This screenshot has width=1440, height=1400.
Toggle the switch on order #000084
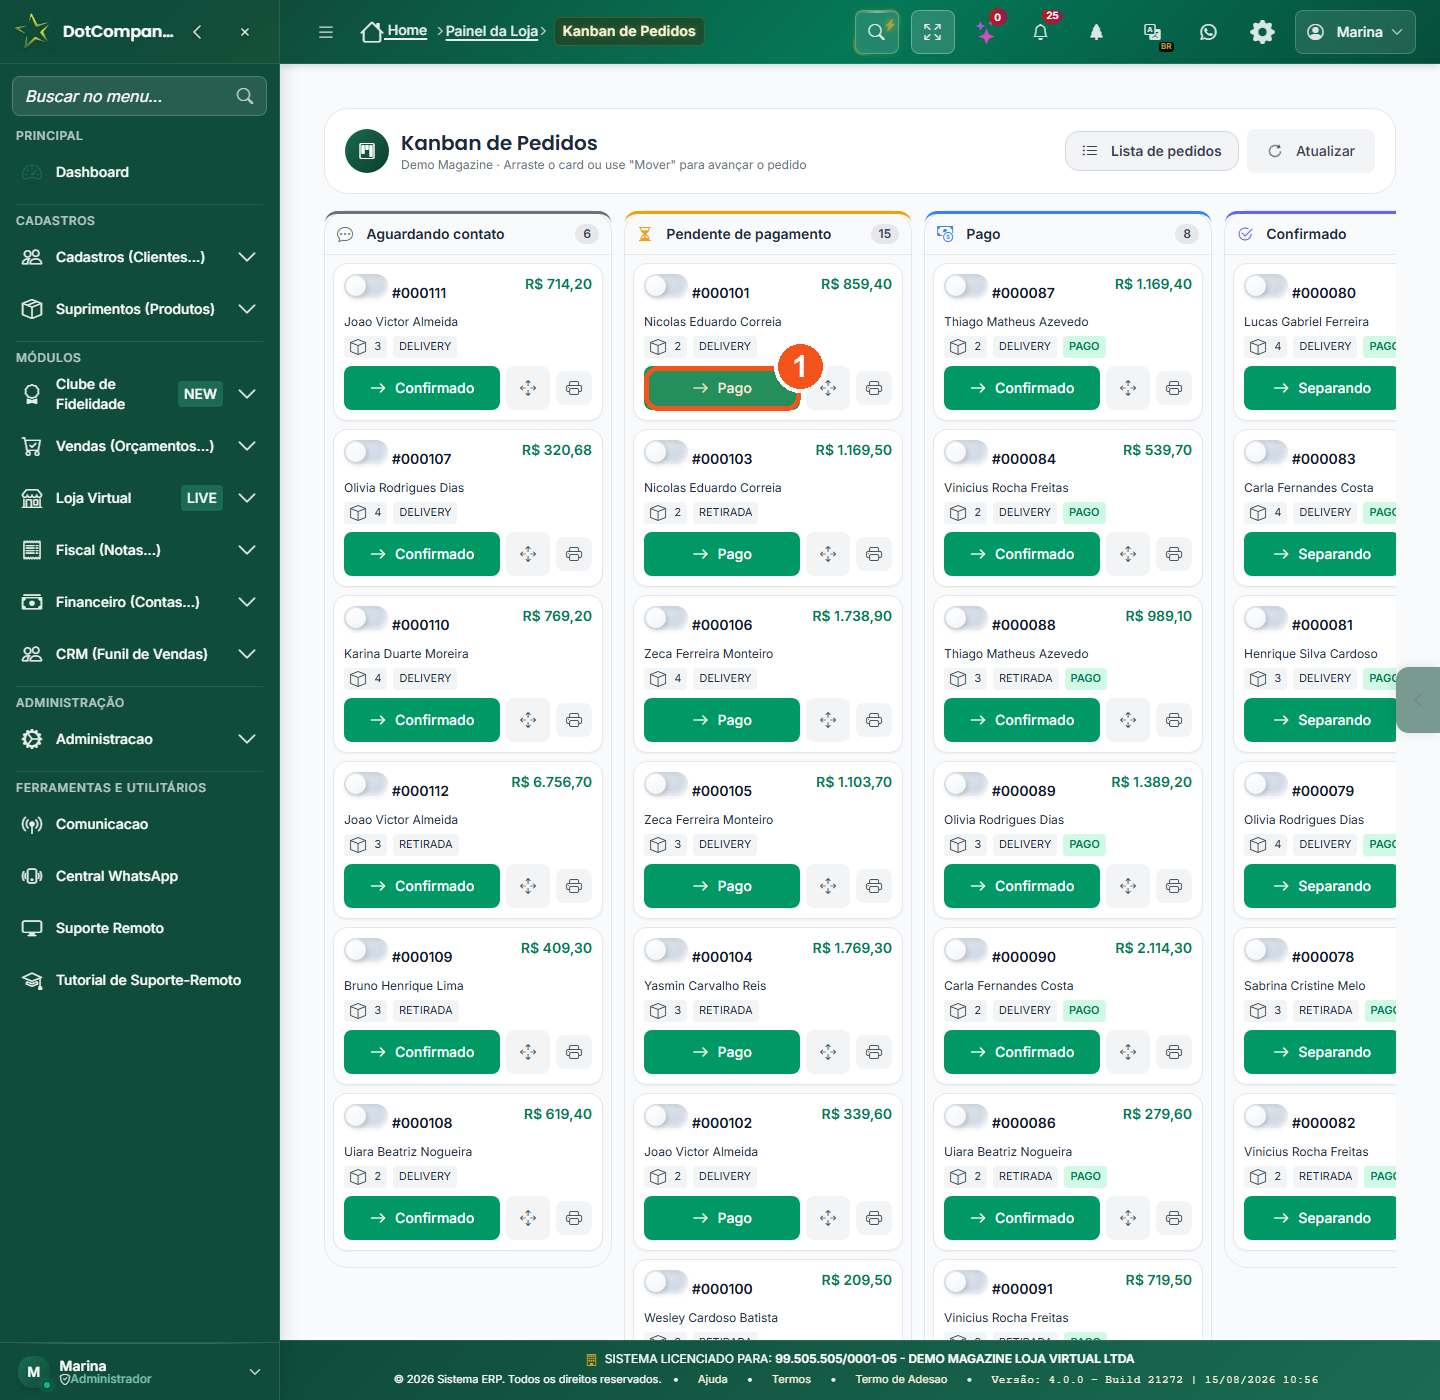pos(965,452)
